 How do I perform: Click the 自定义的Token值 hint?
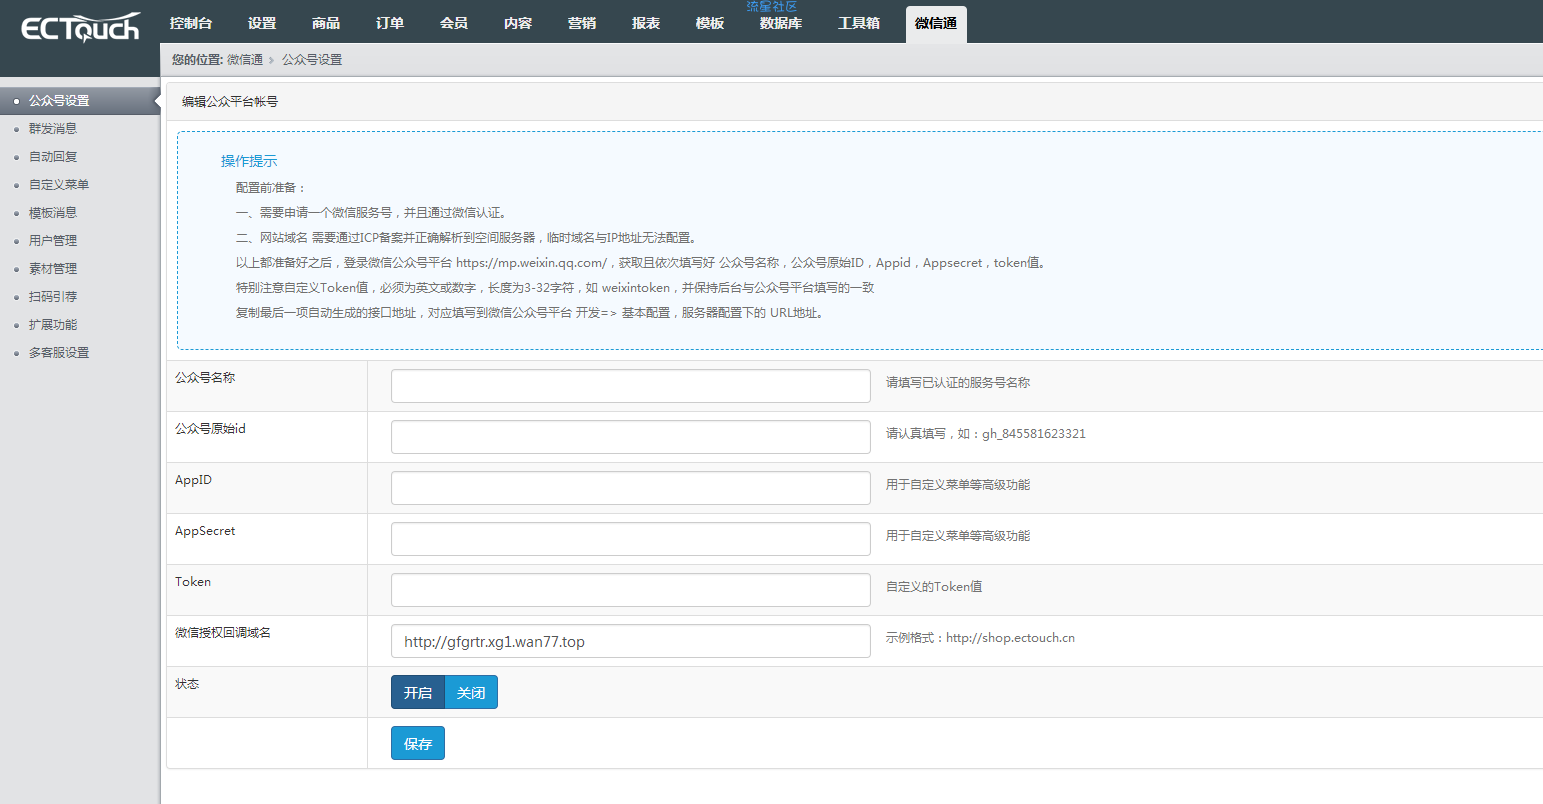(934, 587)
